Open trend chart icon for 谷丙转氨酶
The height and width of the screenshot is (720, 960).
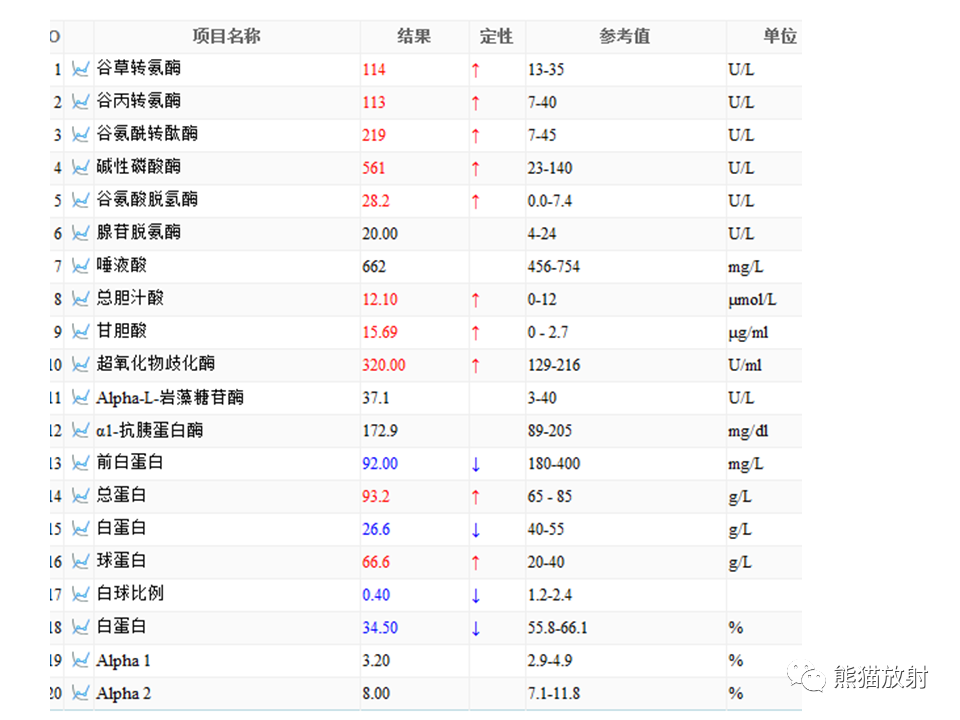coord(80,102)
